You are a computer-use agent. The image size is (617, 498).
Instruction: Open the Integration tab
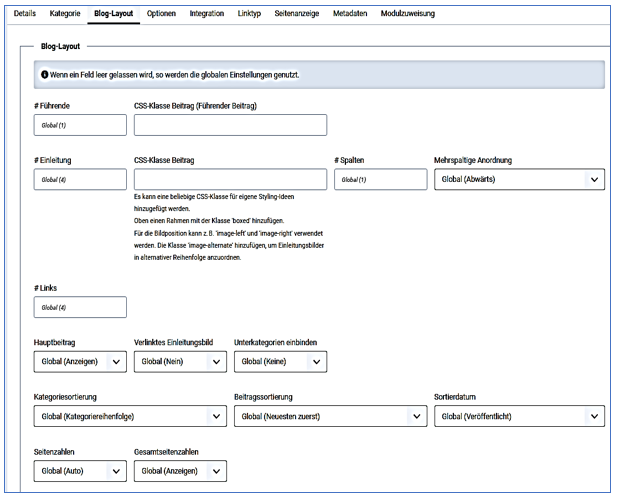(207, 13)
